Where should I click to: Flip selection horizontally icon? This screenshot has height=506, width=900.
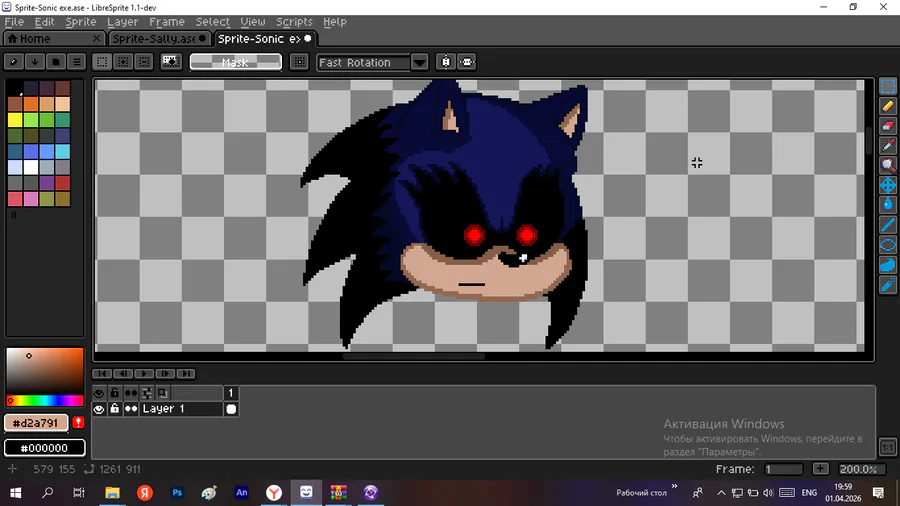pyautogui.click(x=467, y=61)
